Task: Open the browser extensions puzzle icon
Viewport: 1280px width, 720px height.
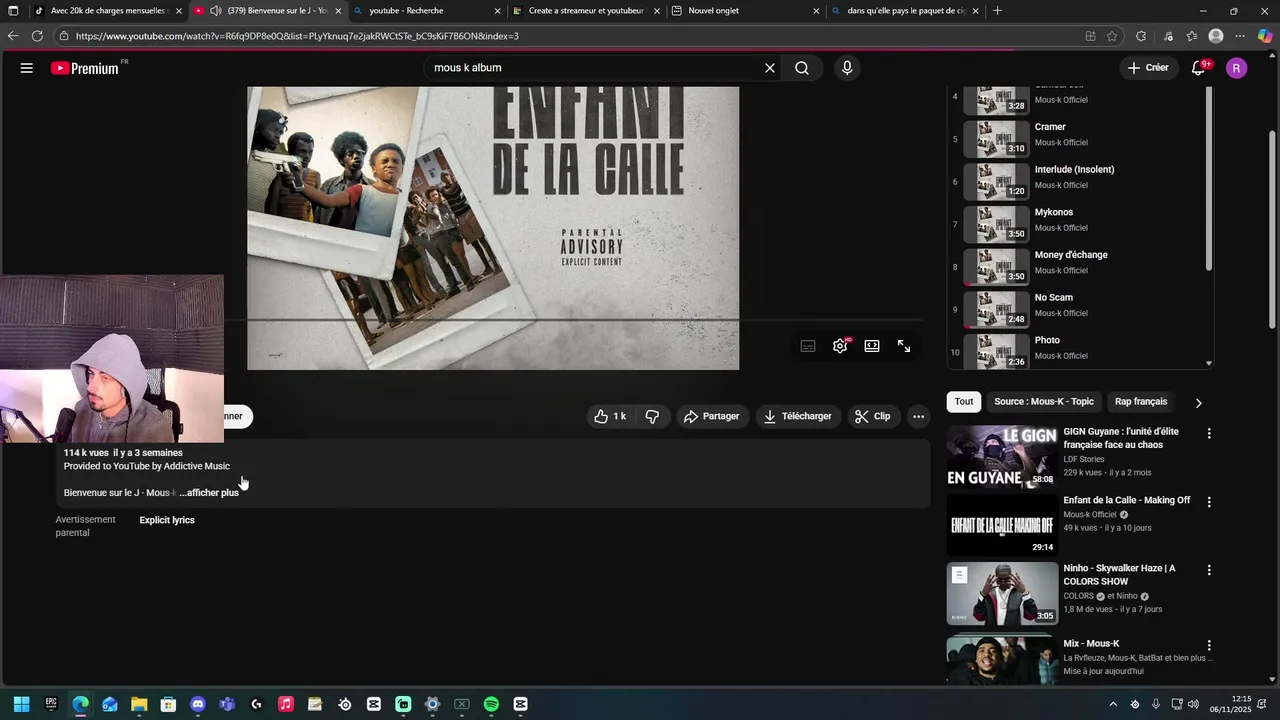Action: (1141, 36)
